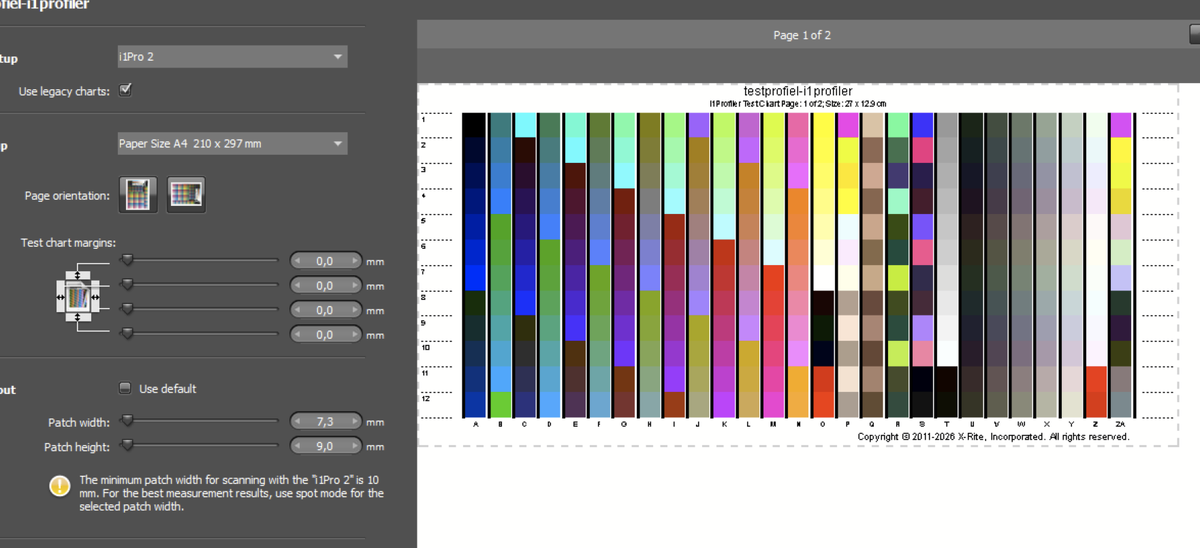Decrease fourth margin value with left arrow
Viewport: 1200px width, 548px height.
coord(297,335)
